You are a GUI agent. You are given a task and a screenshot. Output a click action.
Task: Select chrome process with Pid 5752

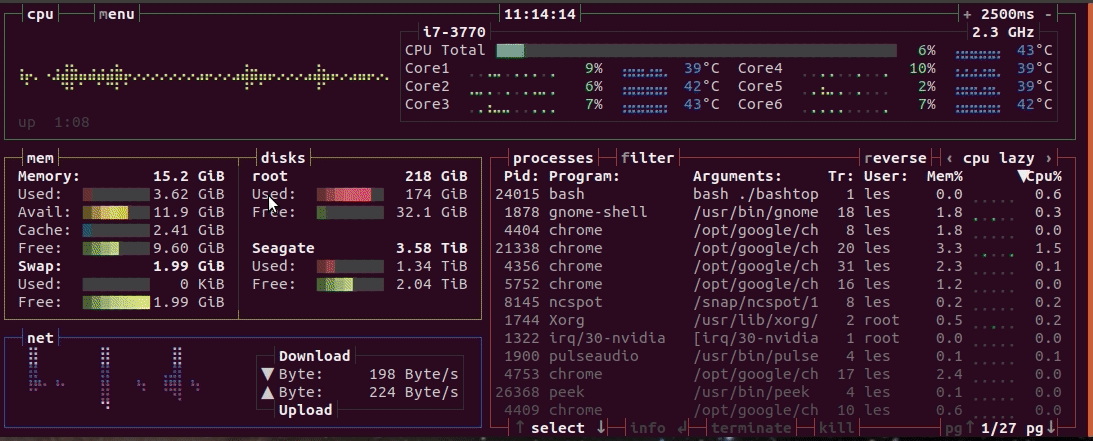[778, 284]
